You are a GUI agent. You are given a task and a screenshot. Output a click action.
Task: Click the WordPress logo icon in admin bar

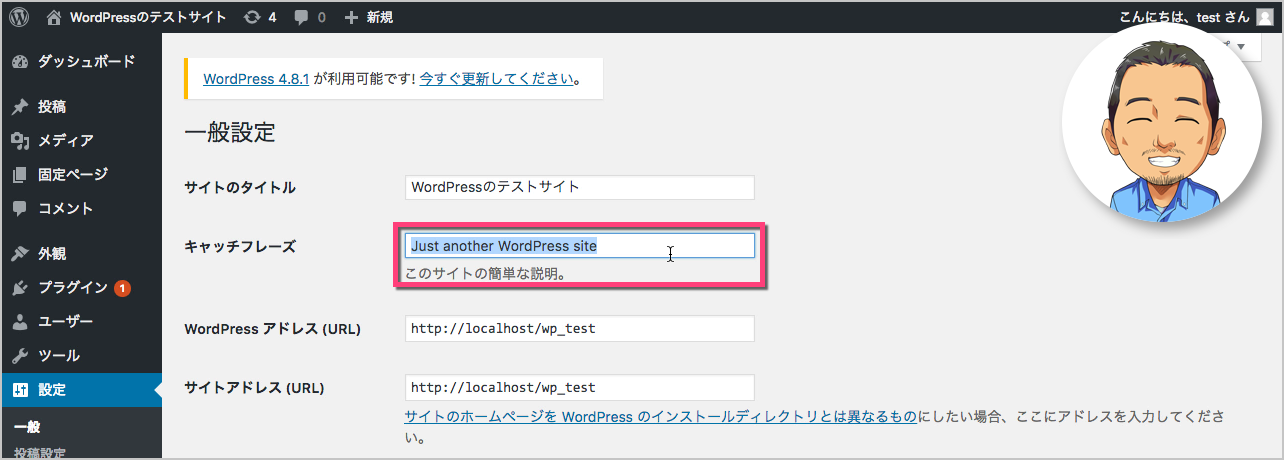click(19, 17)
